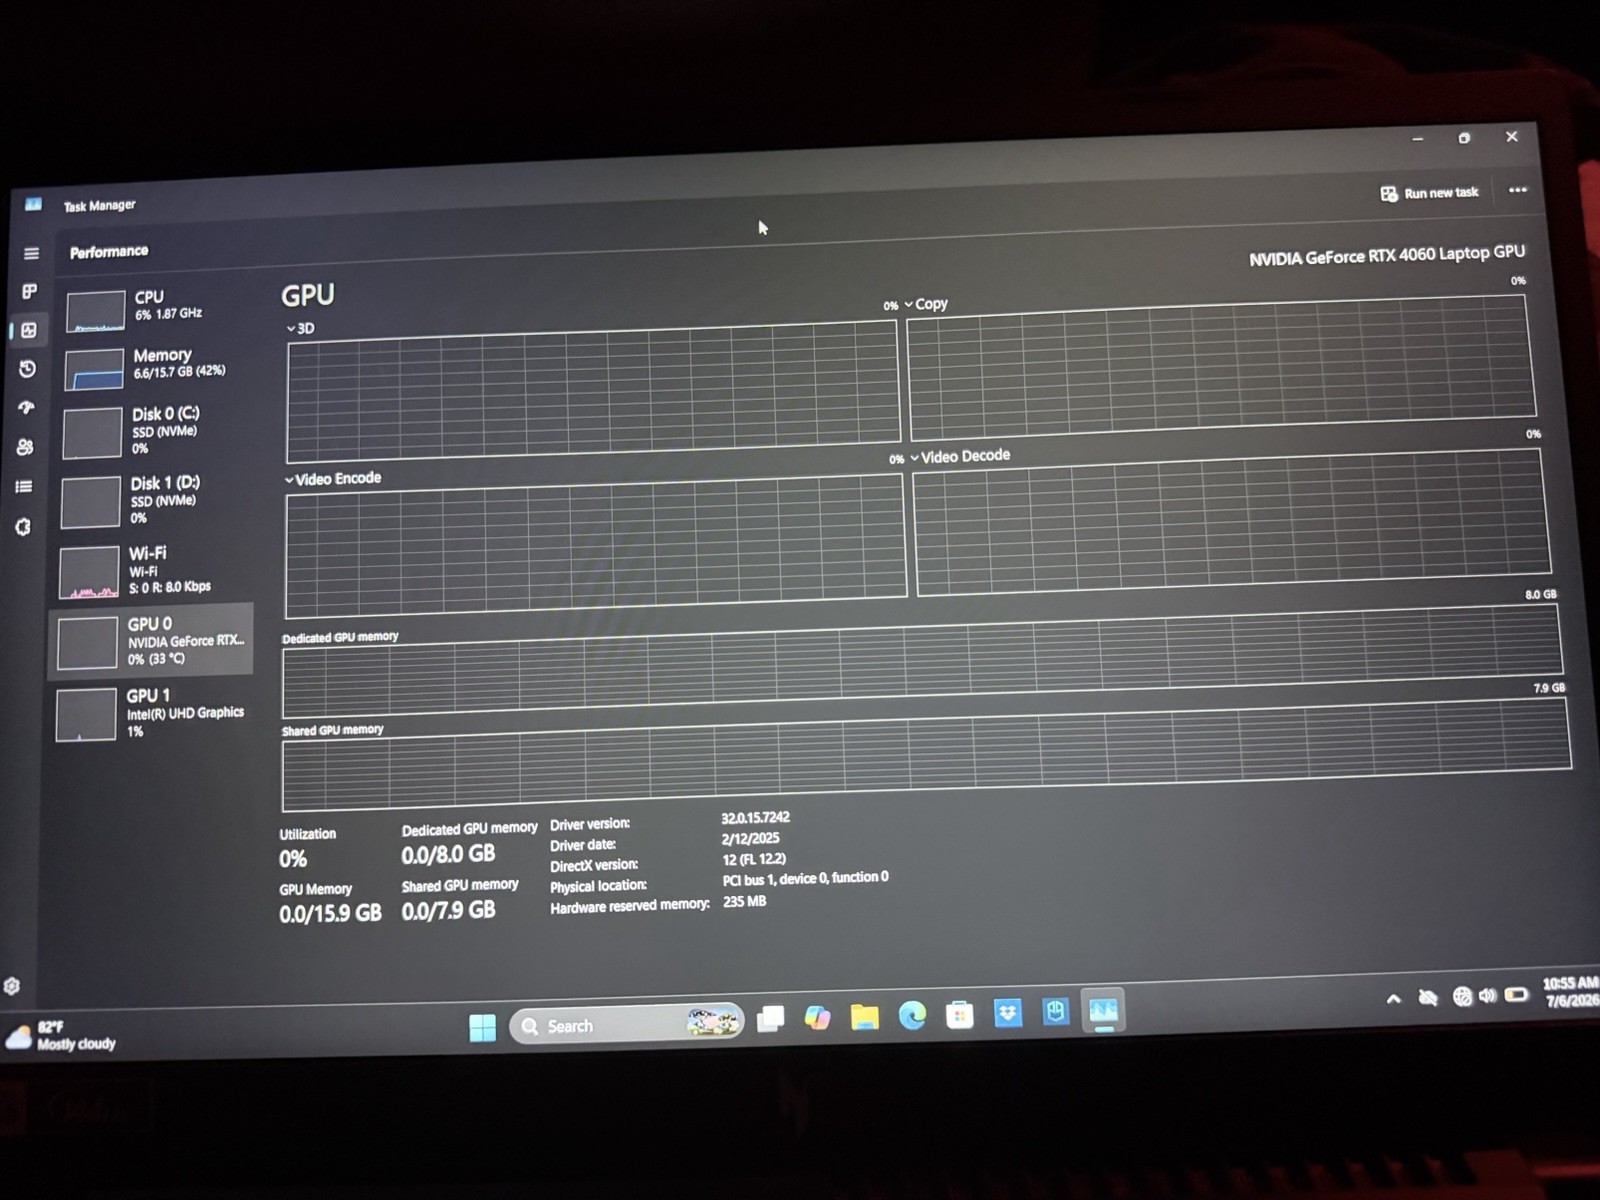Click the Shared GPU memory 0.0/7.9 GB value

click(448, 910)
